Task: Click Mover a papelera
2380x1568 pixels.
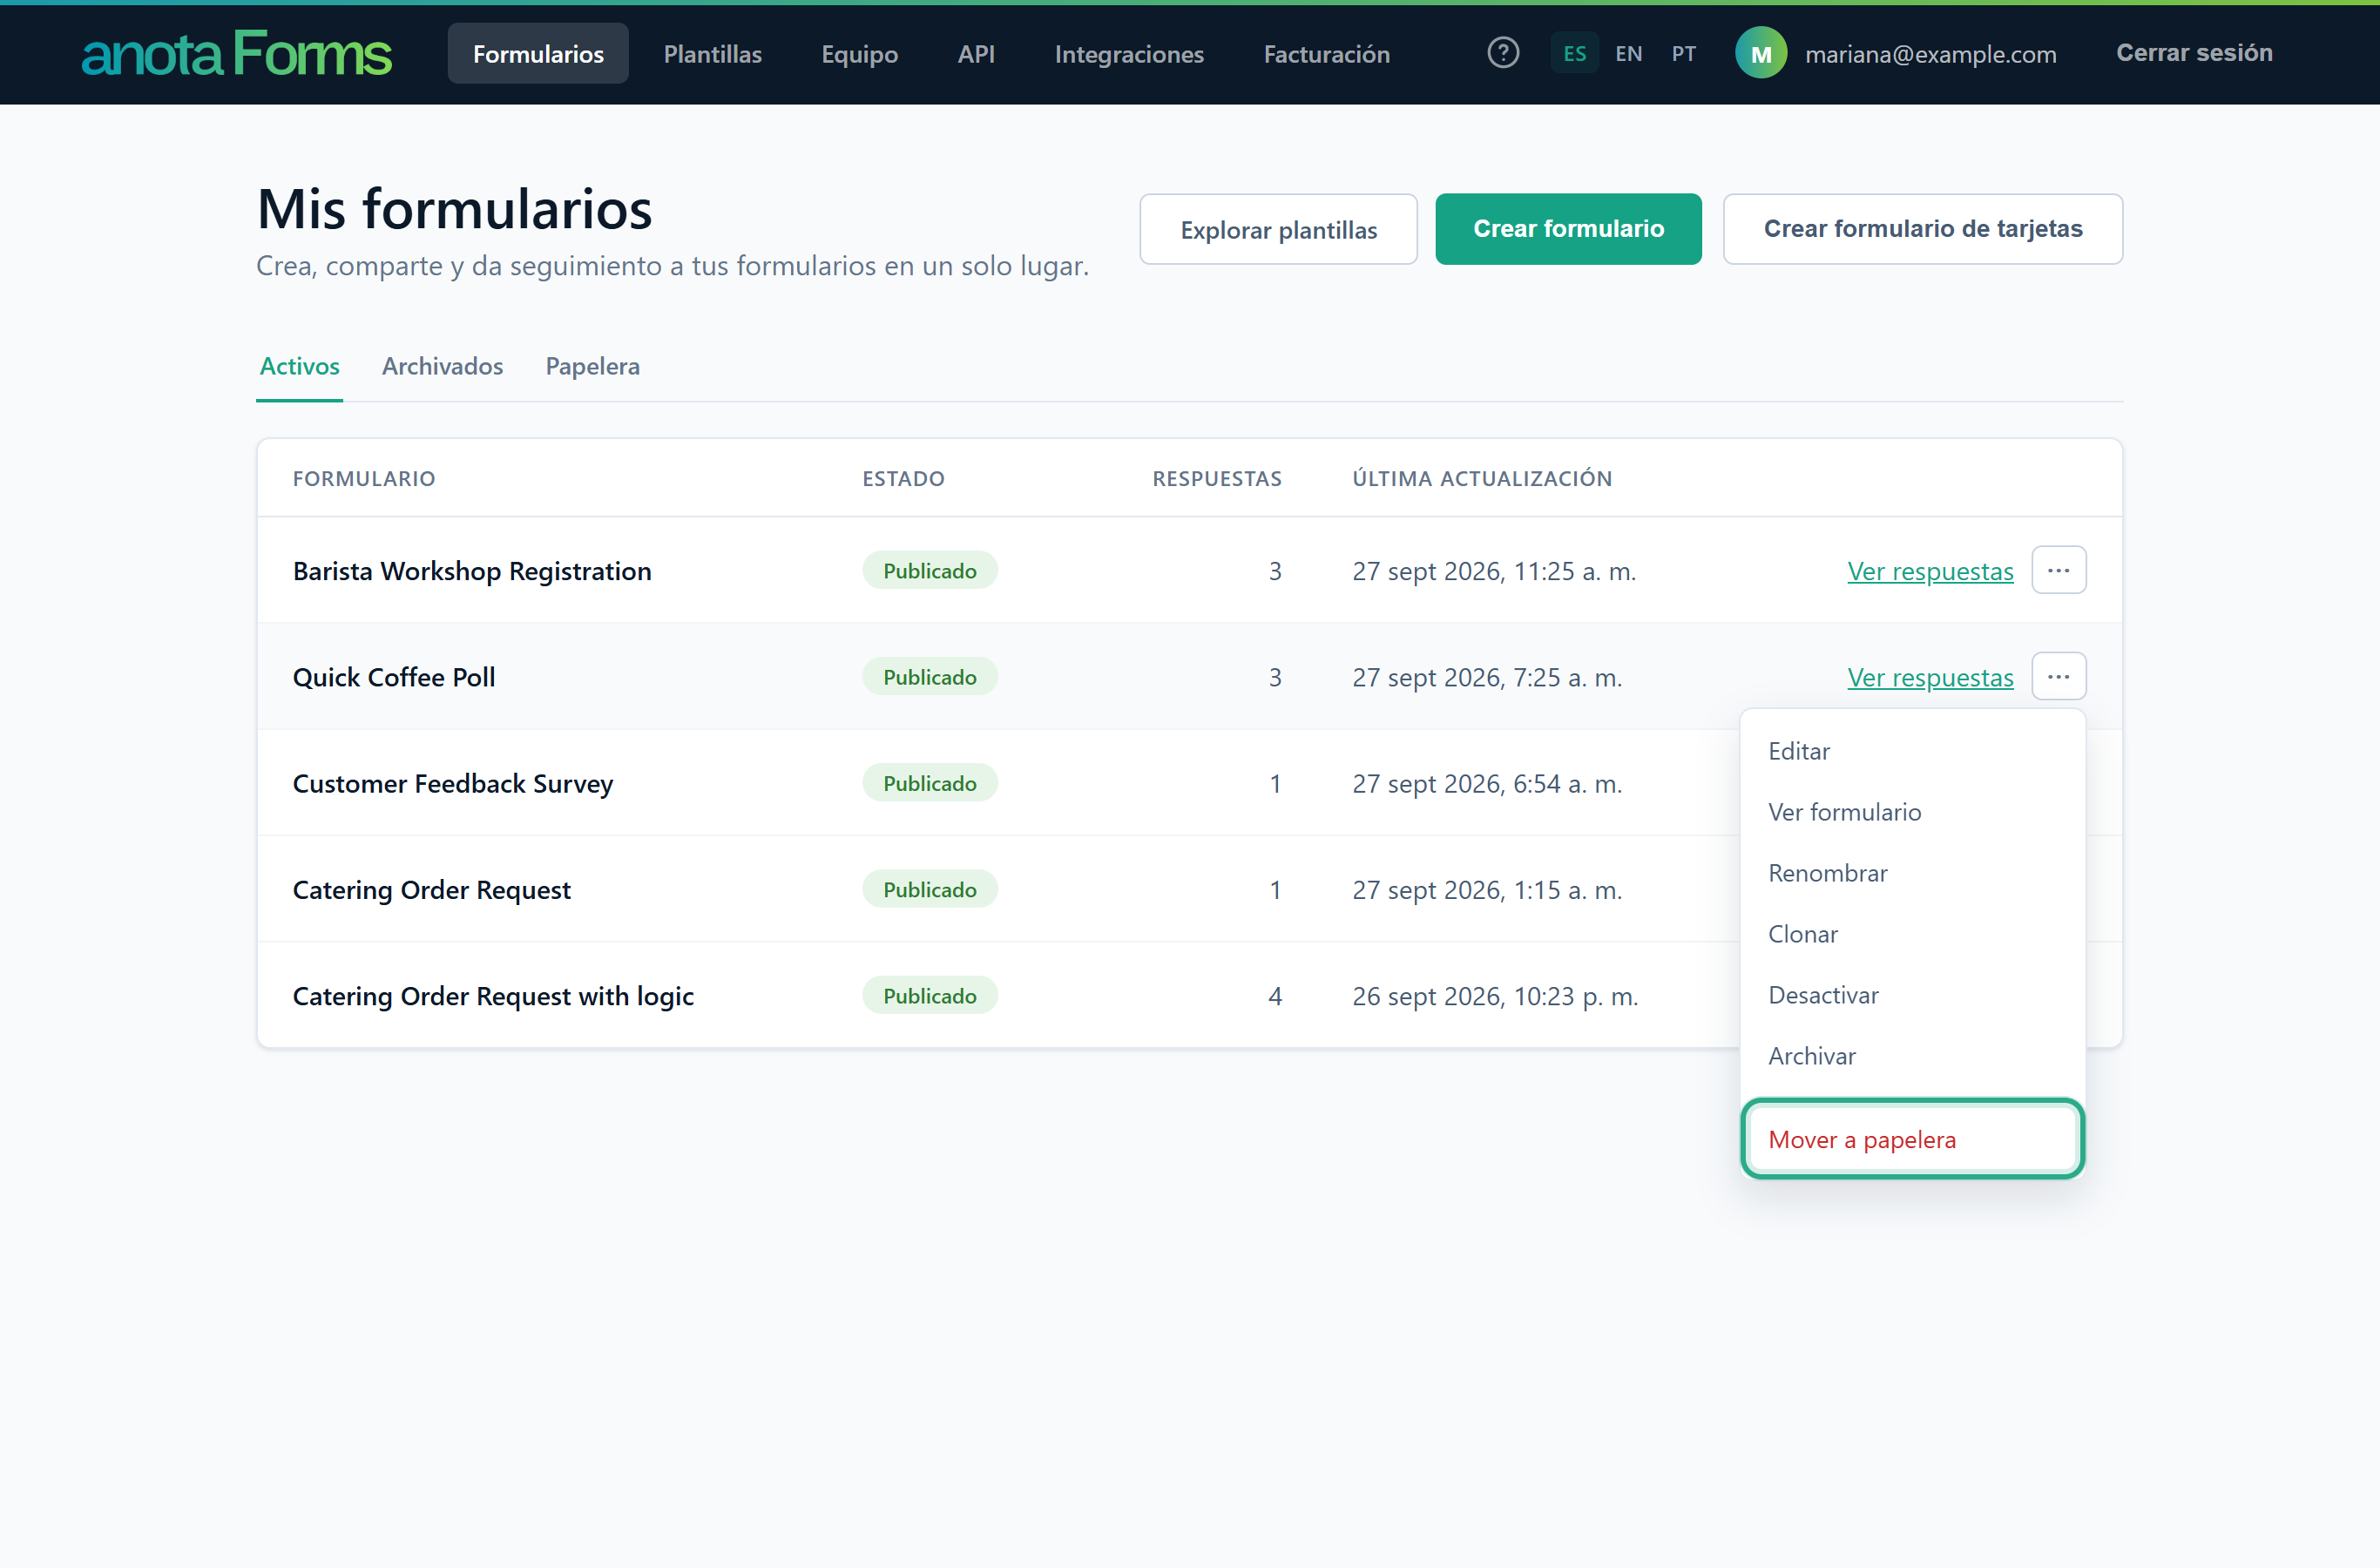Action: (1912, 1139)
